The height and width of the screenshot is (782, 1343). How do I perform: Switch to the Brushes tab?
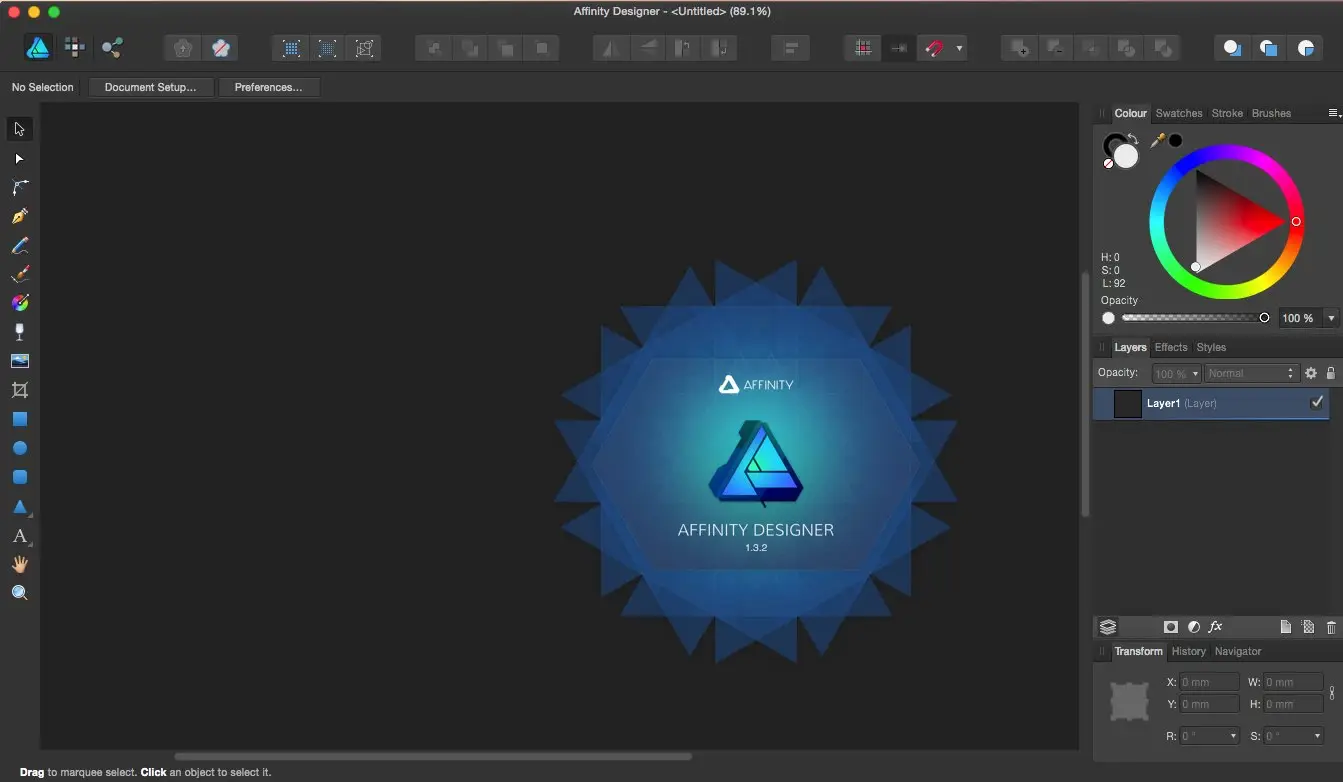coord(1271,113)
